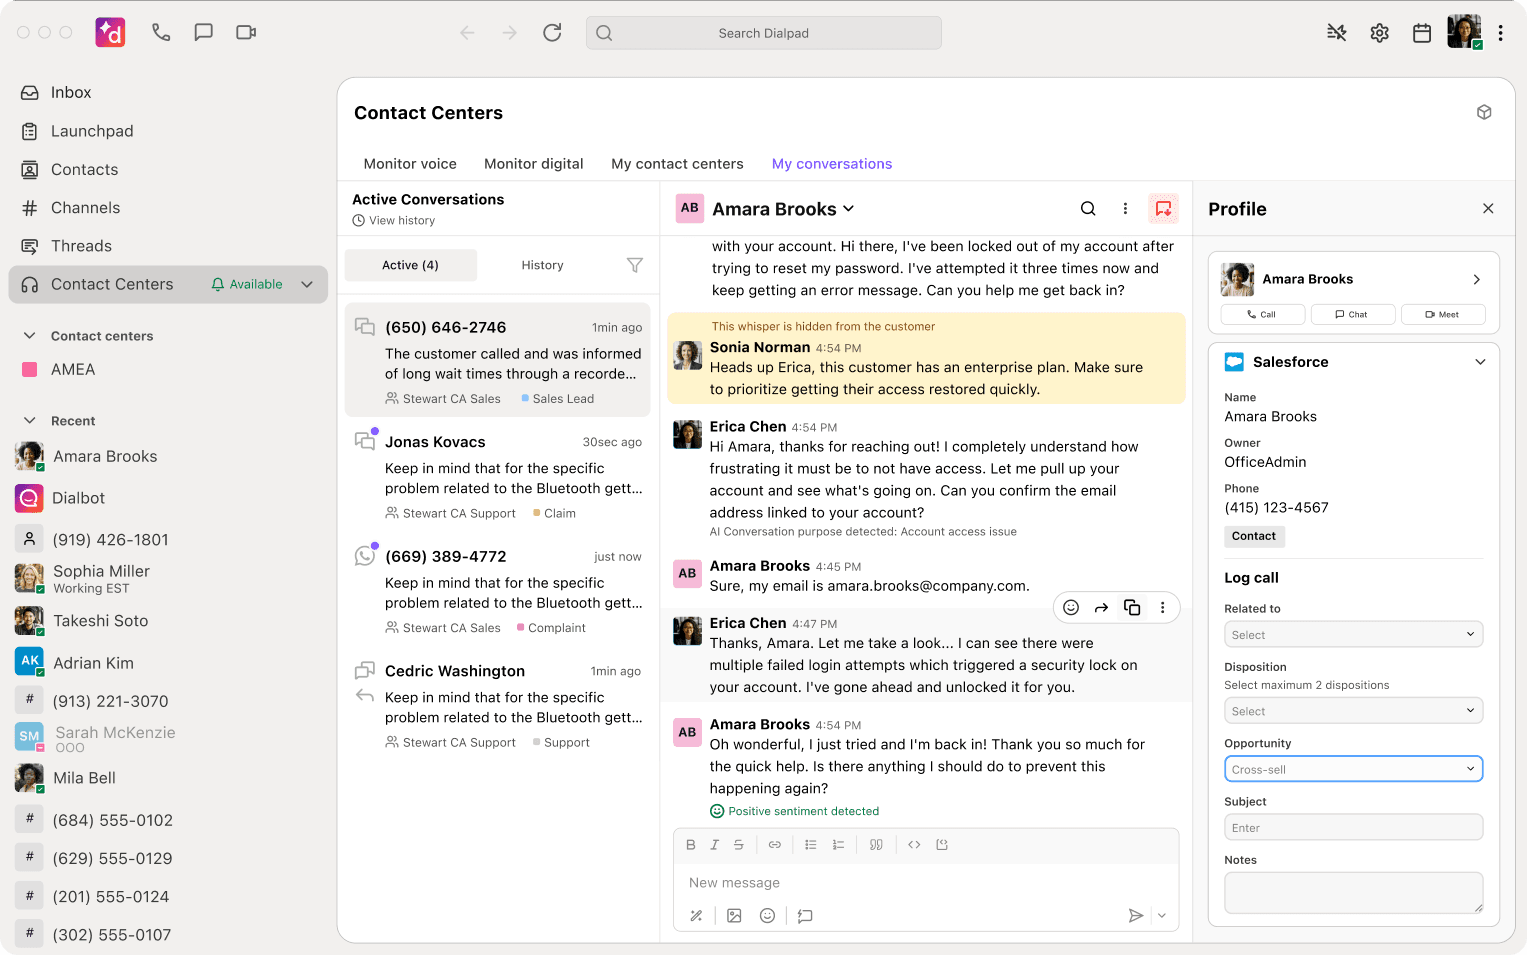Open the Disposition select dropdown
The width and height of the screenshot is (1527, 955).
(x=1353, y=711)
